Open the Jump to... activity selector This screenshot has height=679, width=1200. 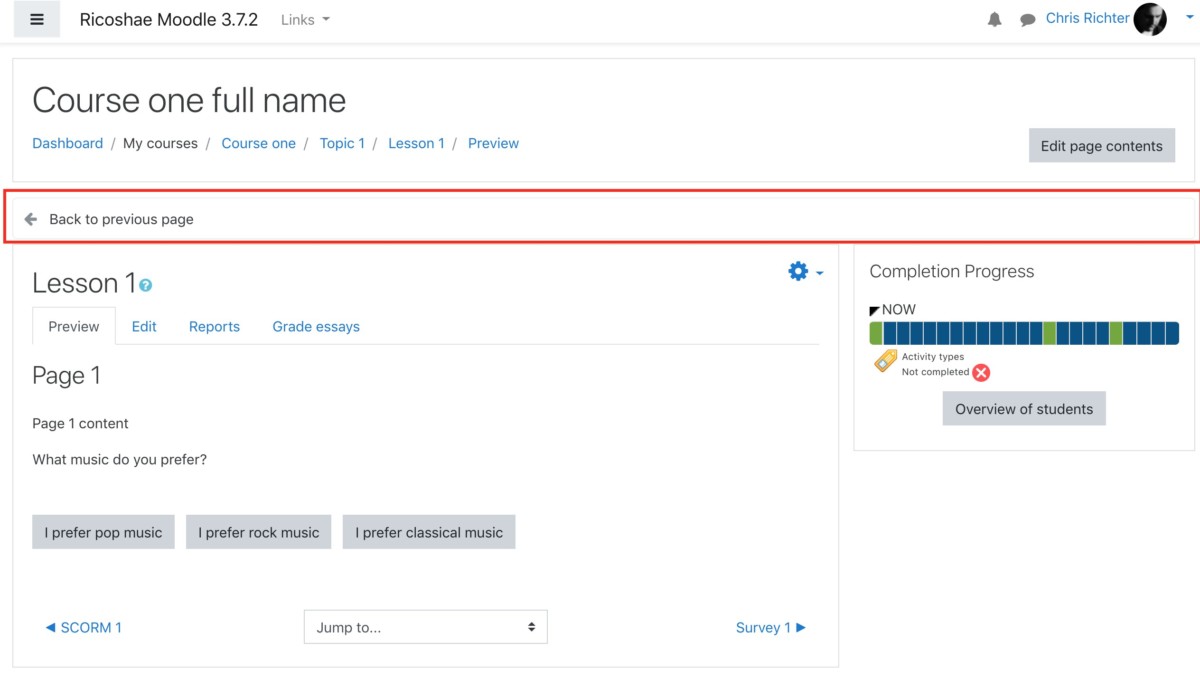click(425, 627)
